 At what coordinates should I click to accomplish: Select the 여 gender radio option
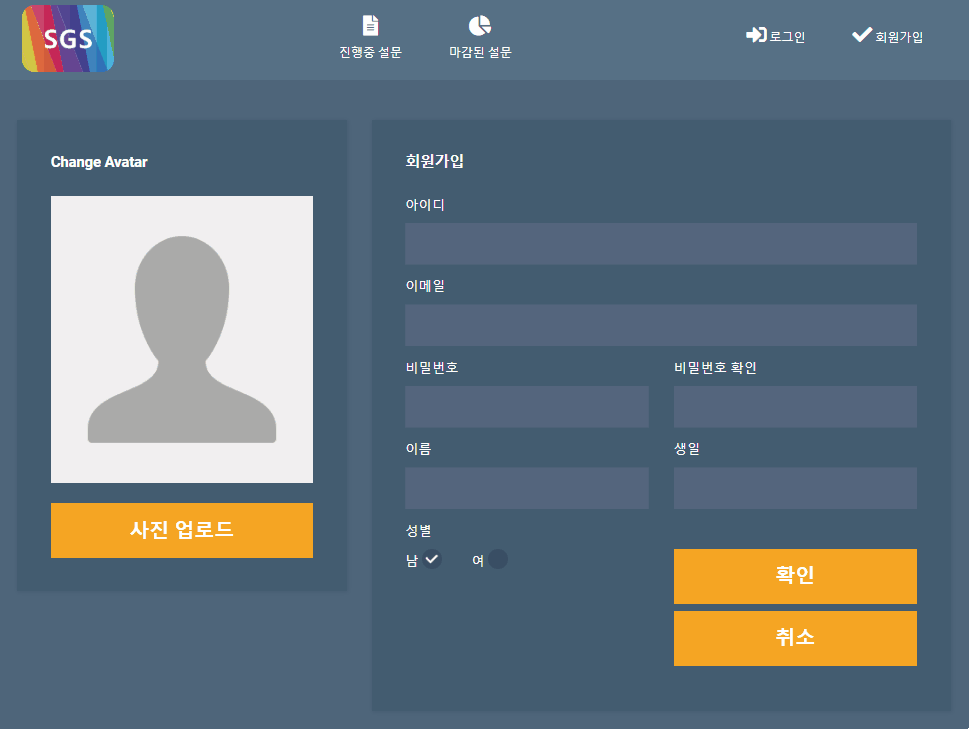coord(497,559)
